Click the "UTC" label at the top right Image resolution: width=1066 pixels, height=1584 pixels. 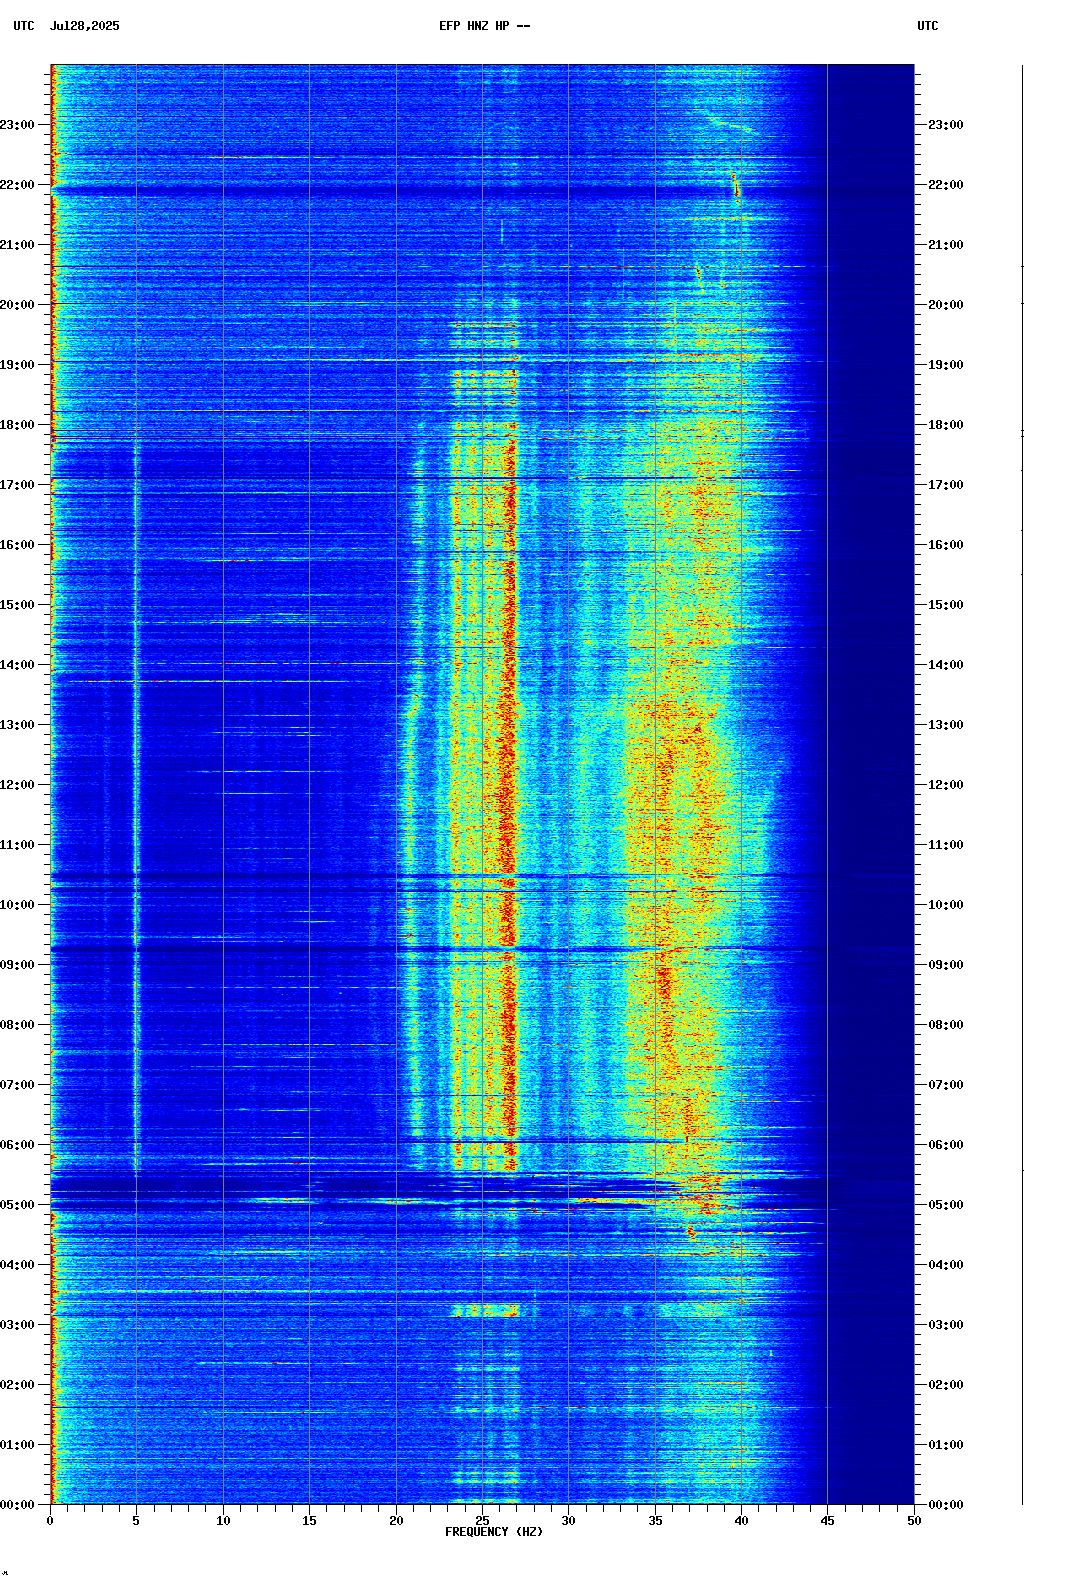928,26
